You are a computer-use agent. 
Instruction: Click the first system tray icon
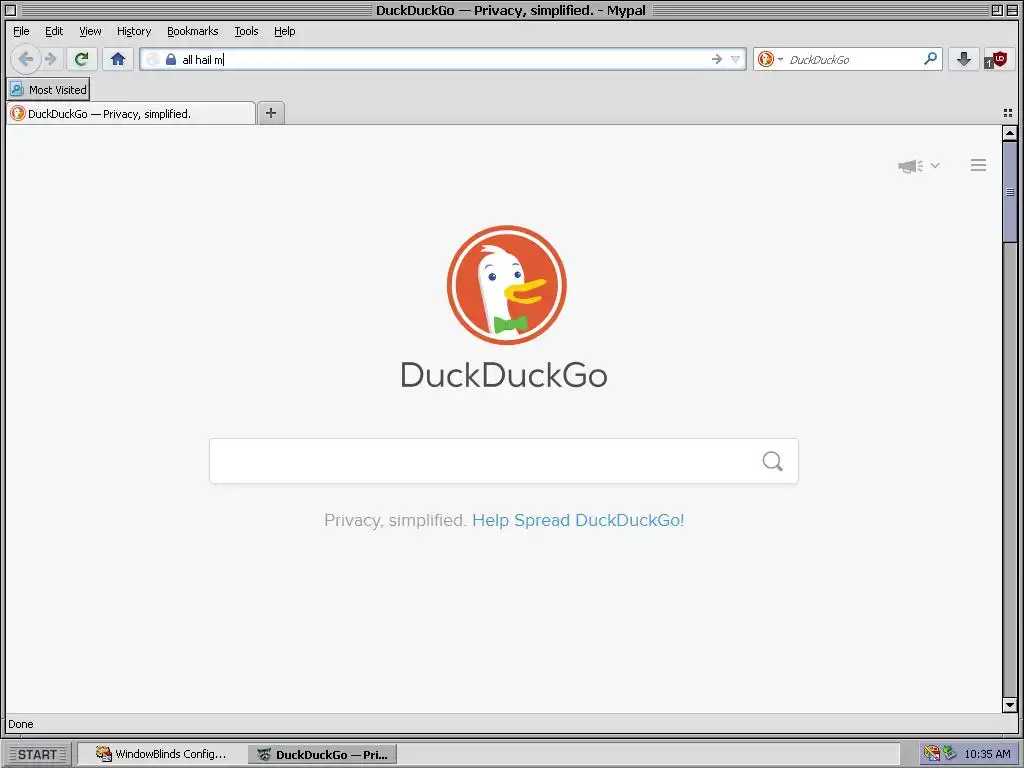931,754
